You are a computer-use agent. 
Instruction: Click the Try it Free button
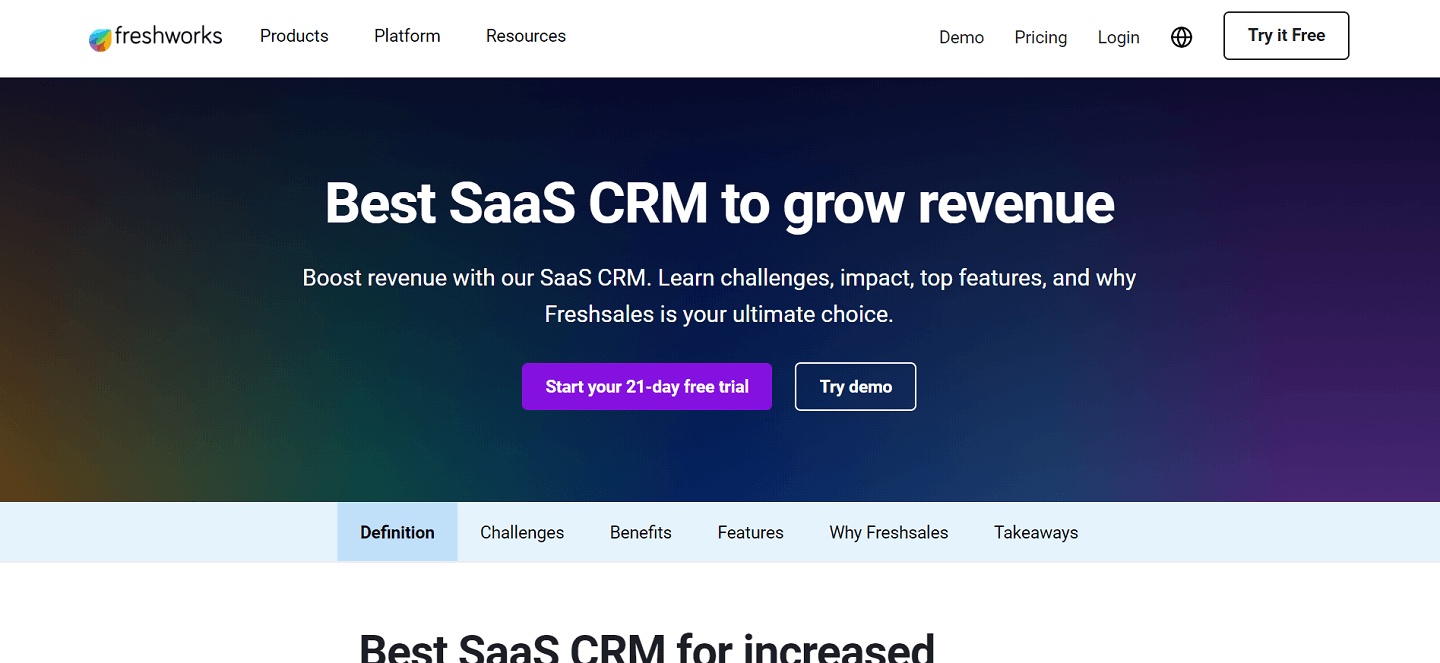1286,35
